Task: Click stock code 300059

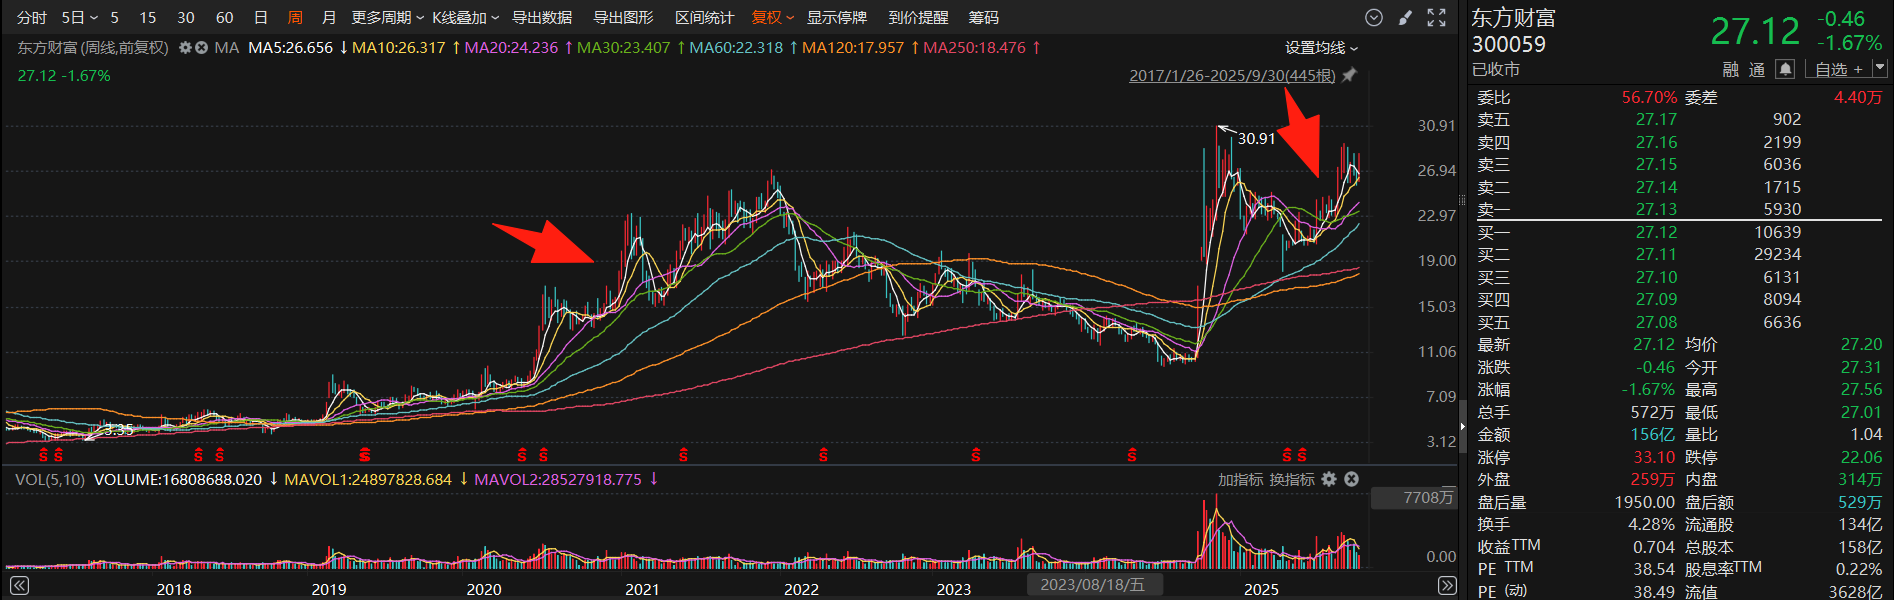Action: pyautogui.click(x=1508, y=44)
